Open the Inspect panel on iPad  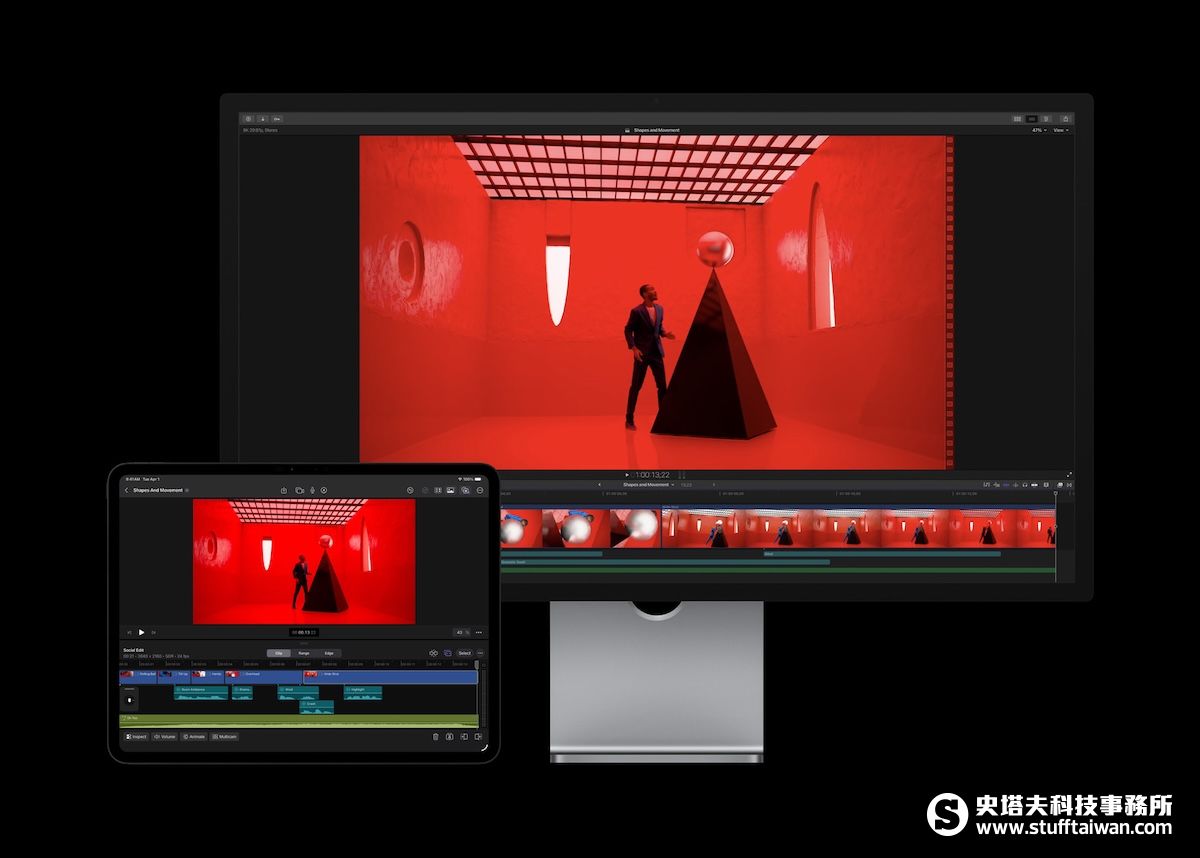[x=136, y=737]
